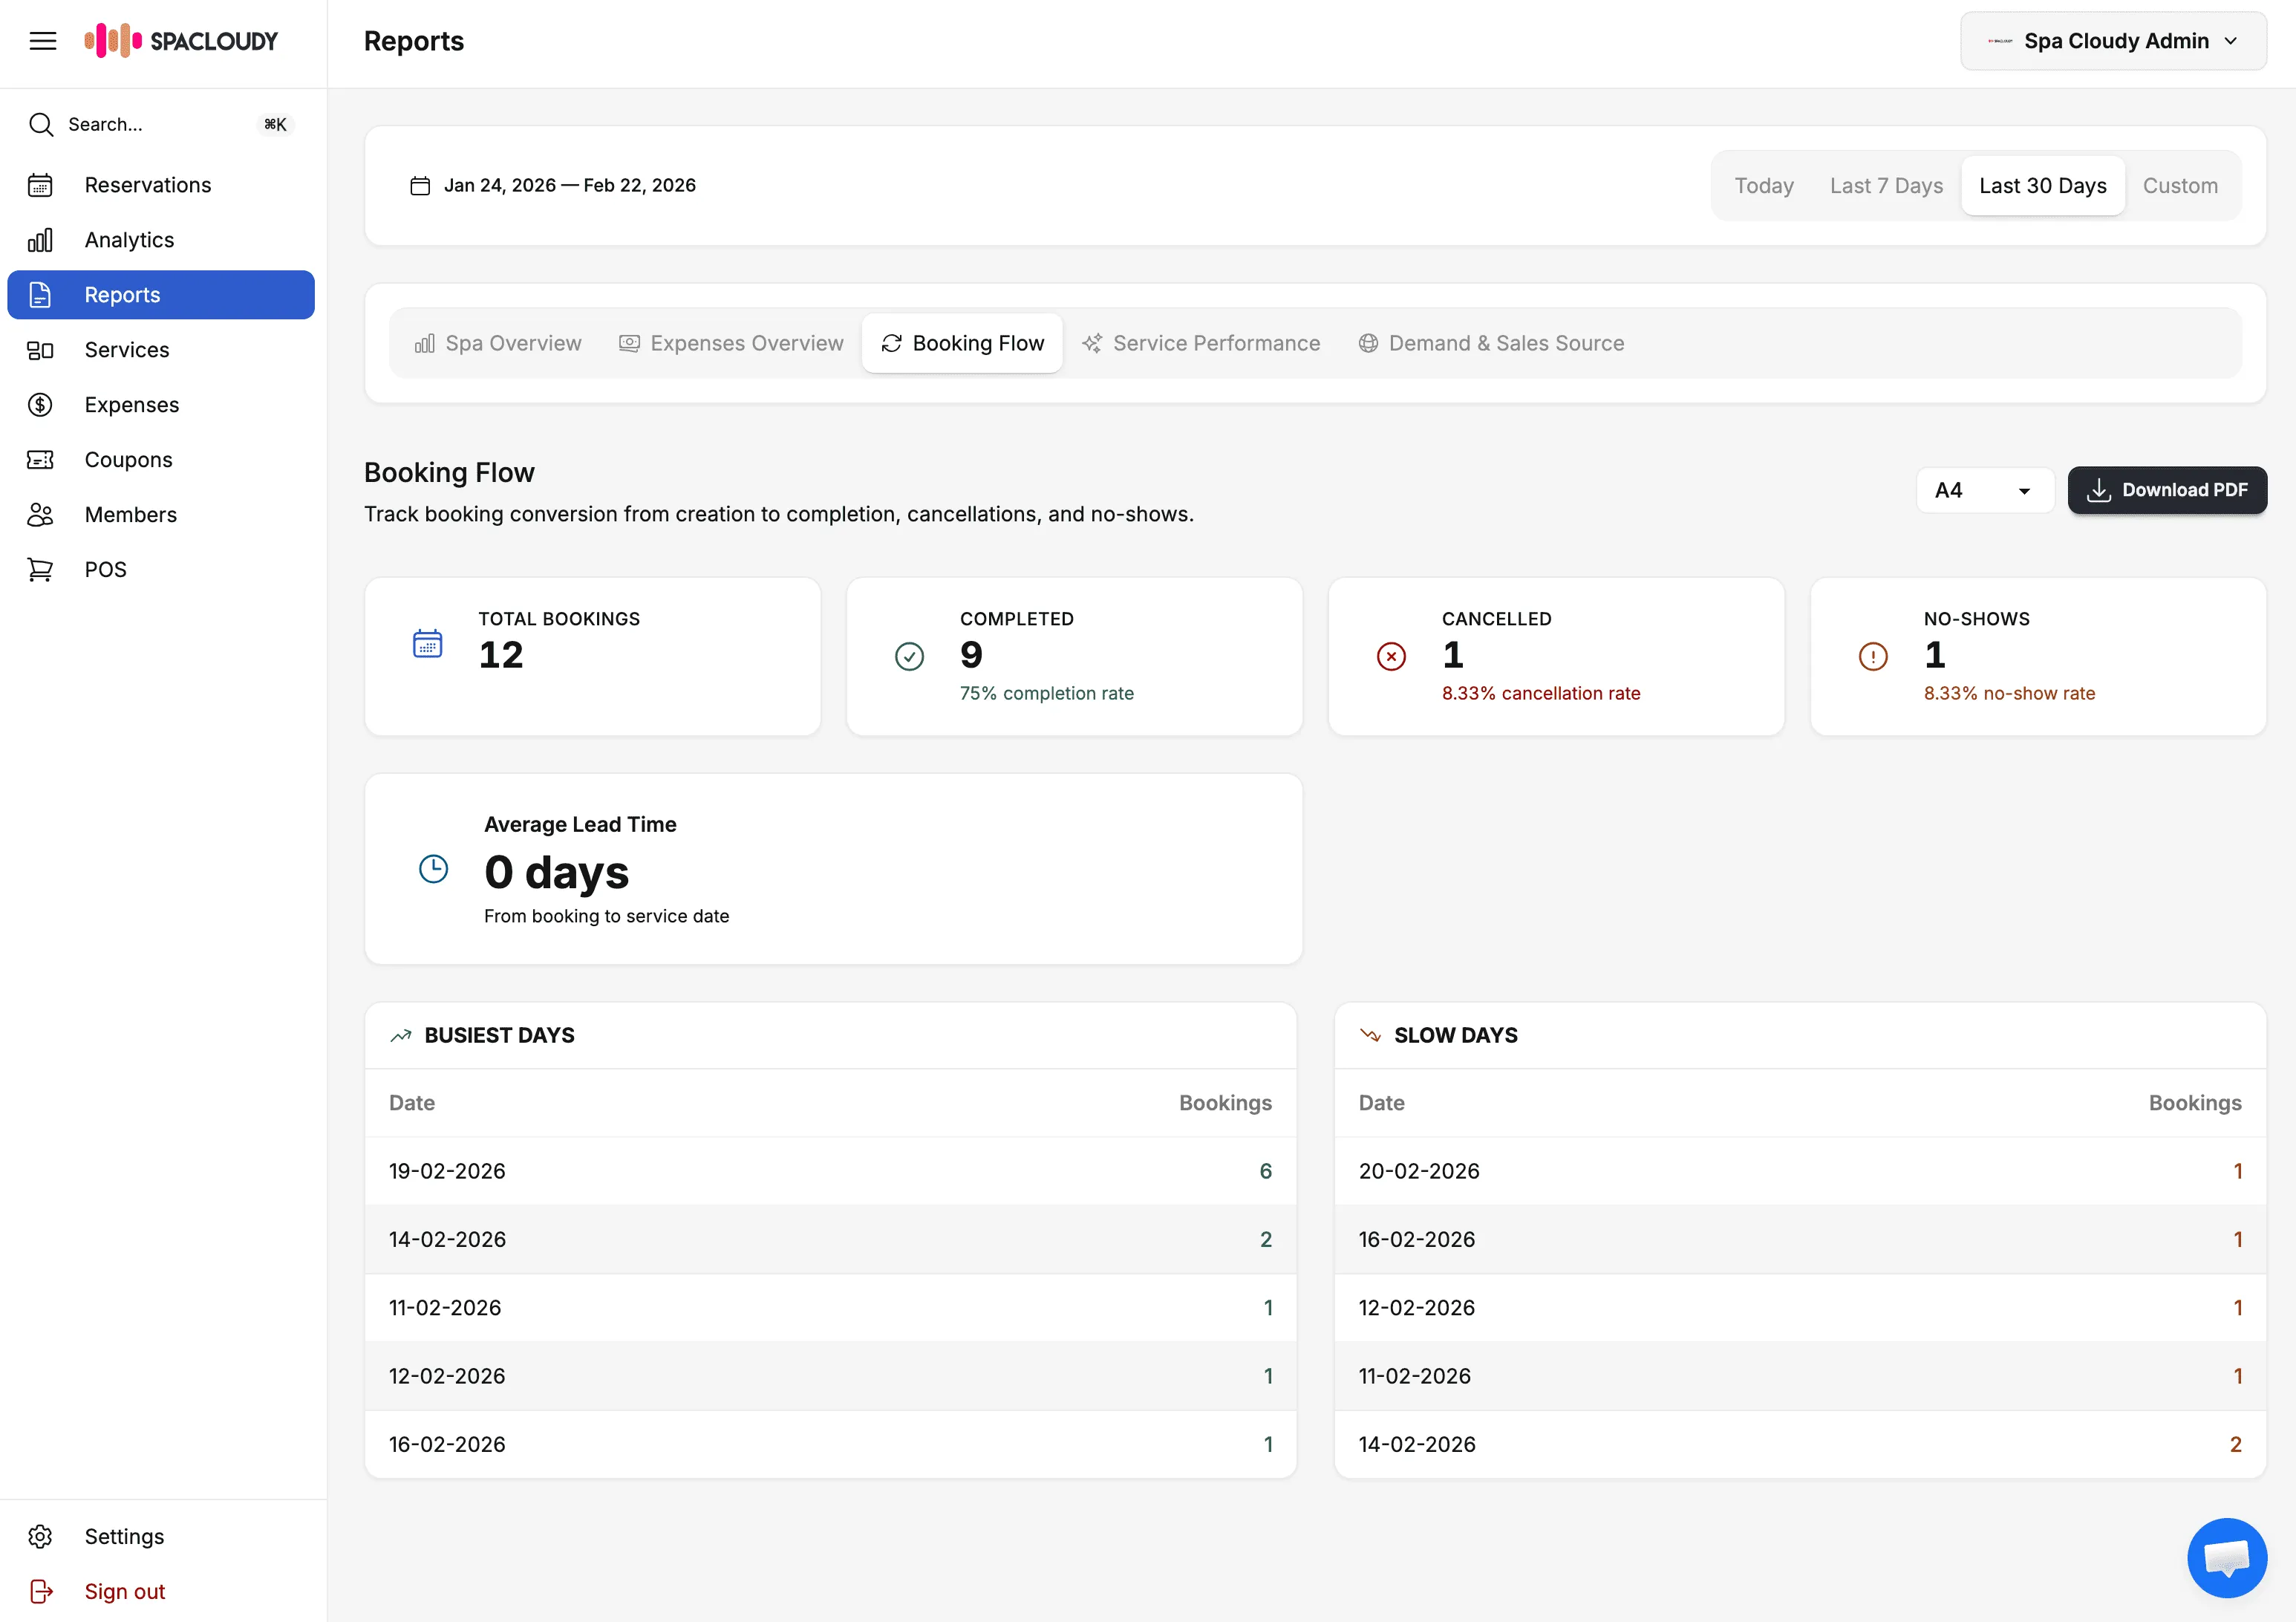Image resolution: width=2296 pixels, height=1622 pixels.
Task: Click the Sign out link
Action: (124, 1591)
